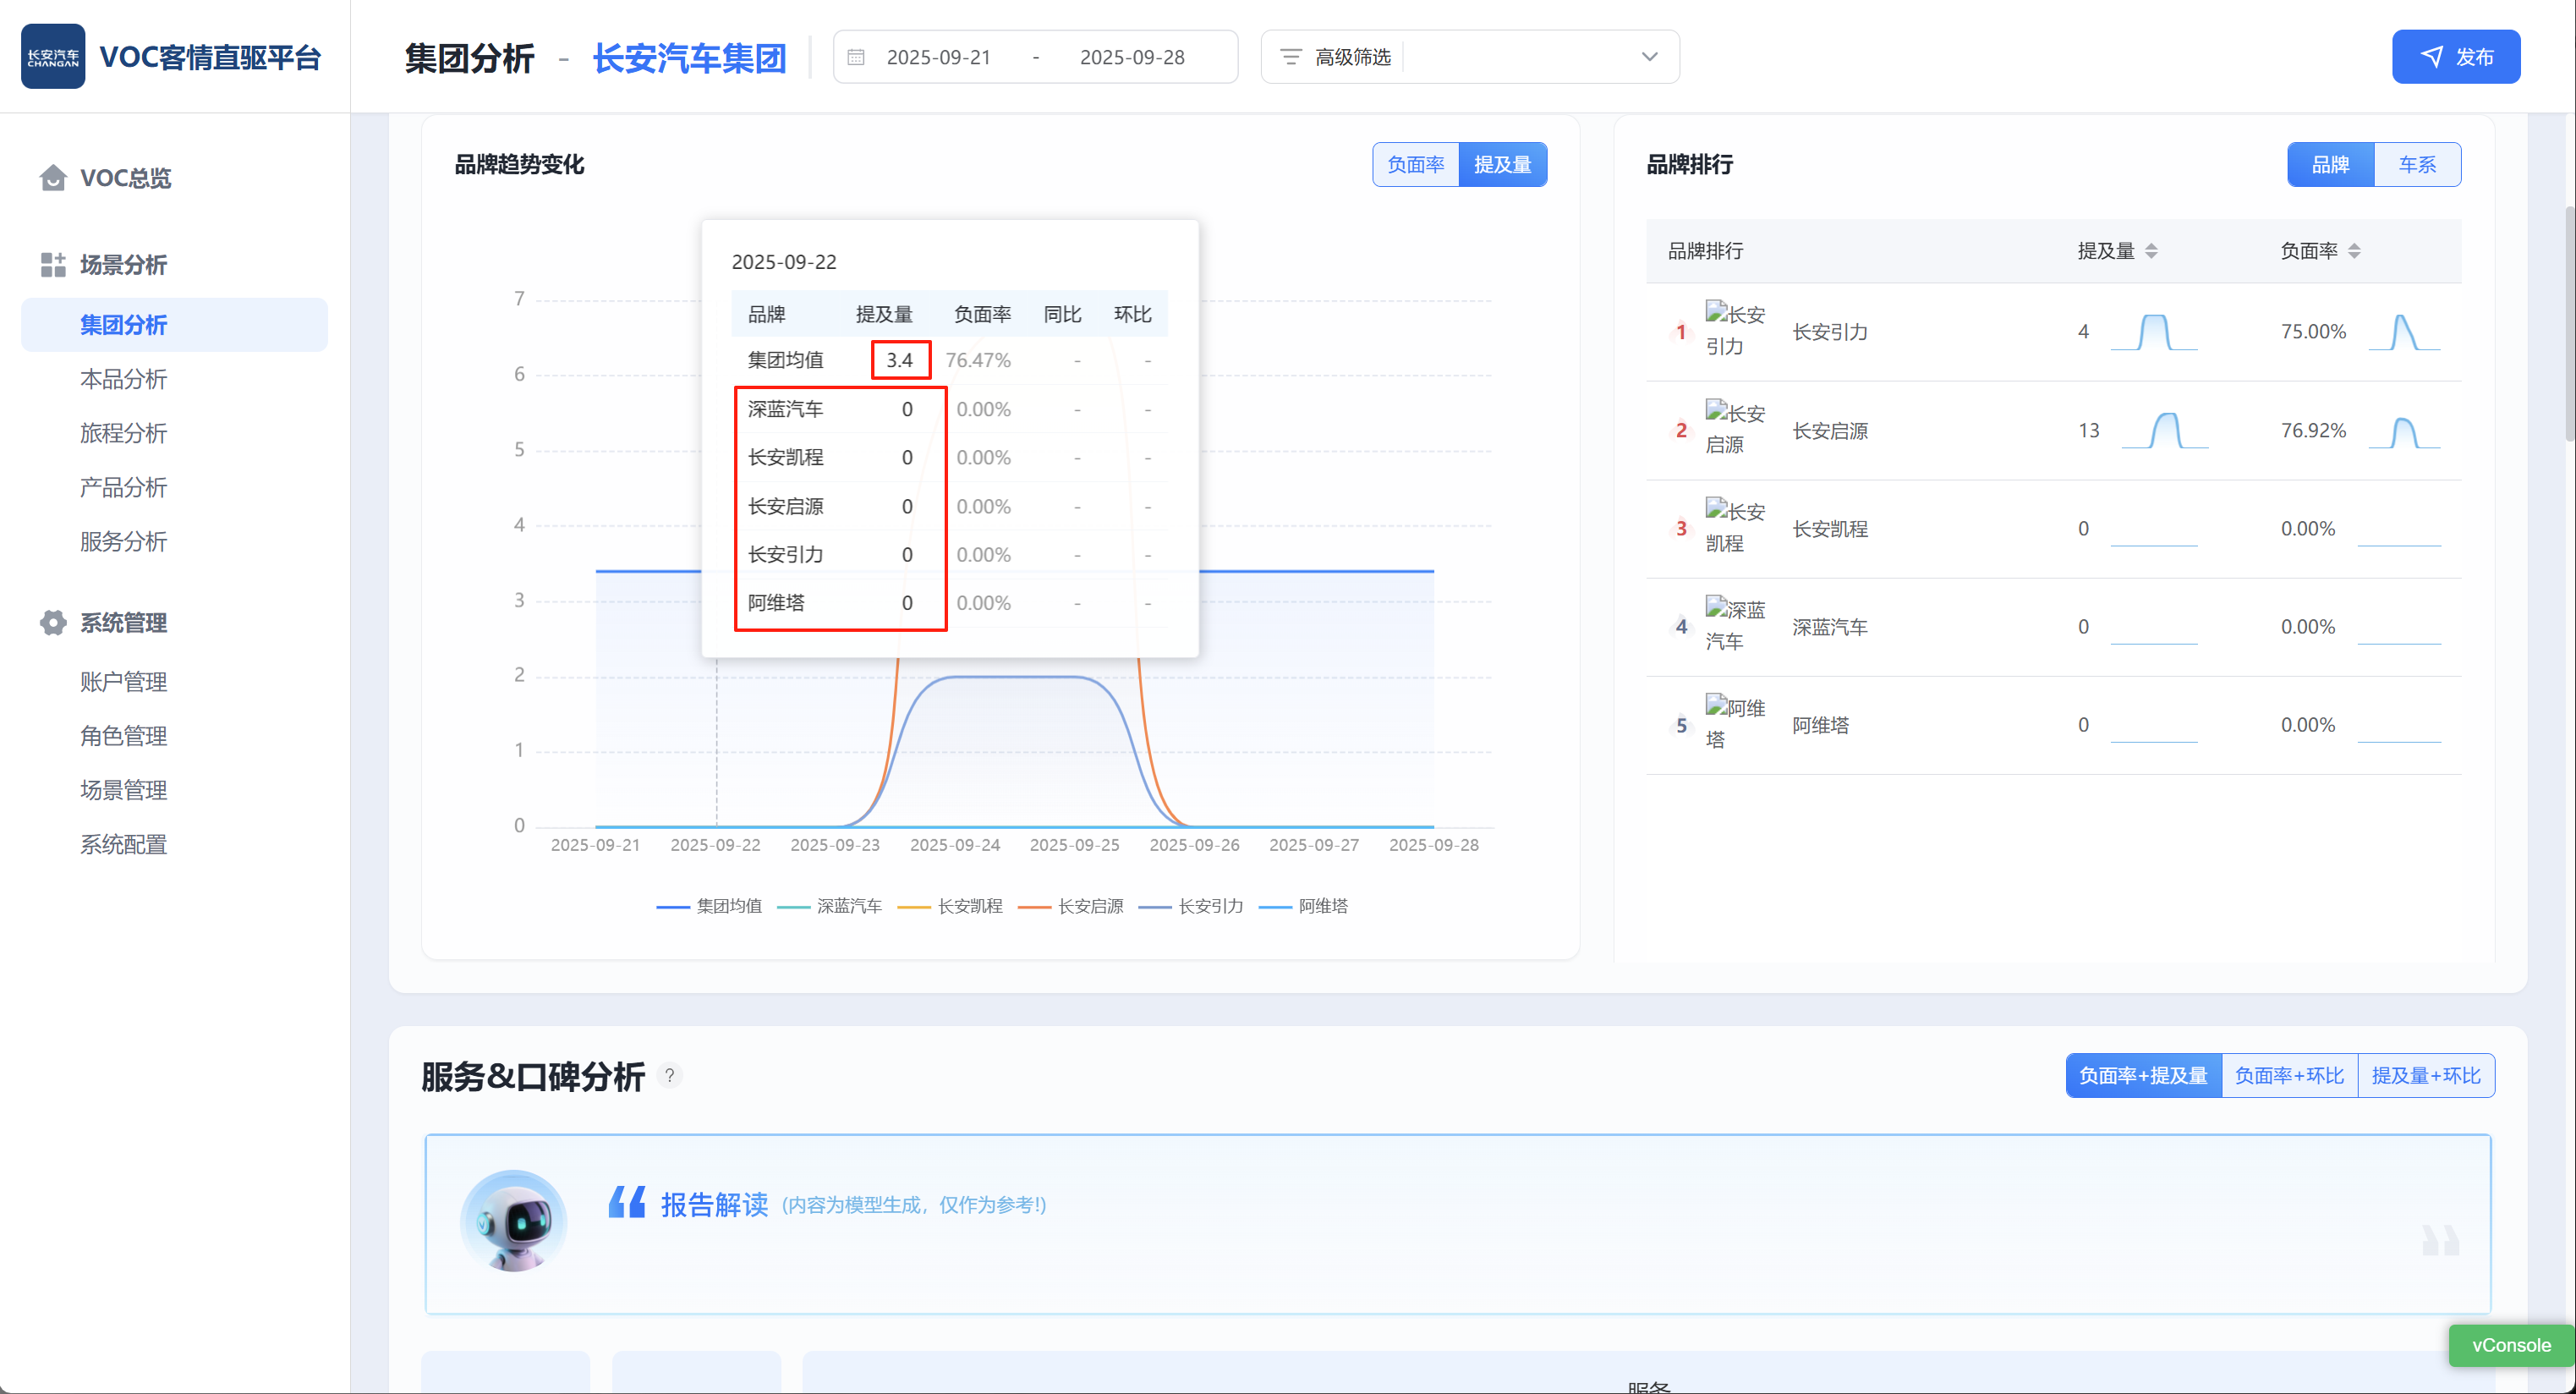This screenshot has width=2576, height=1394.
Task: Click the Changan logo icon
Action: (x=53, y=57)
